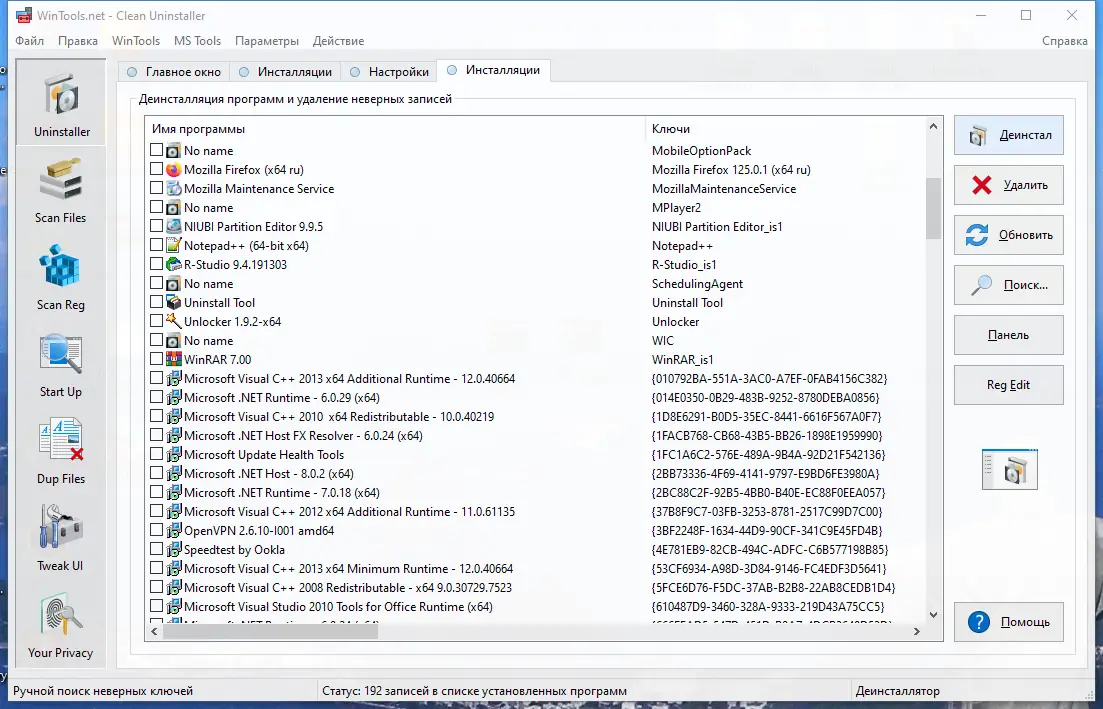Click the horizontal scrollbar right arrow

pos(917,632)
